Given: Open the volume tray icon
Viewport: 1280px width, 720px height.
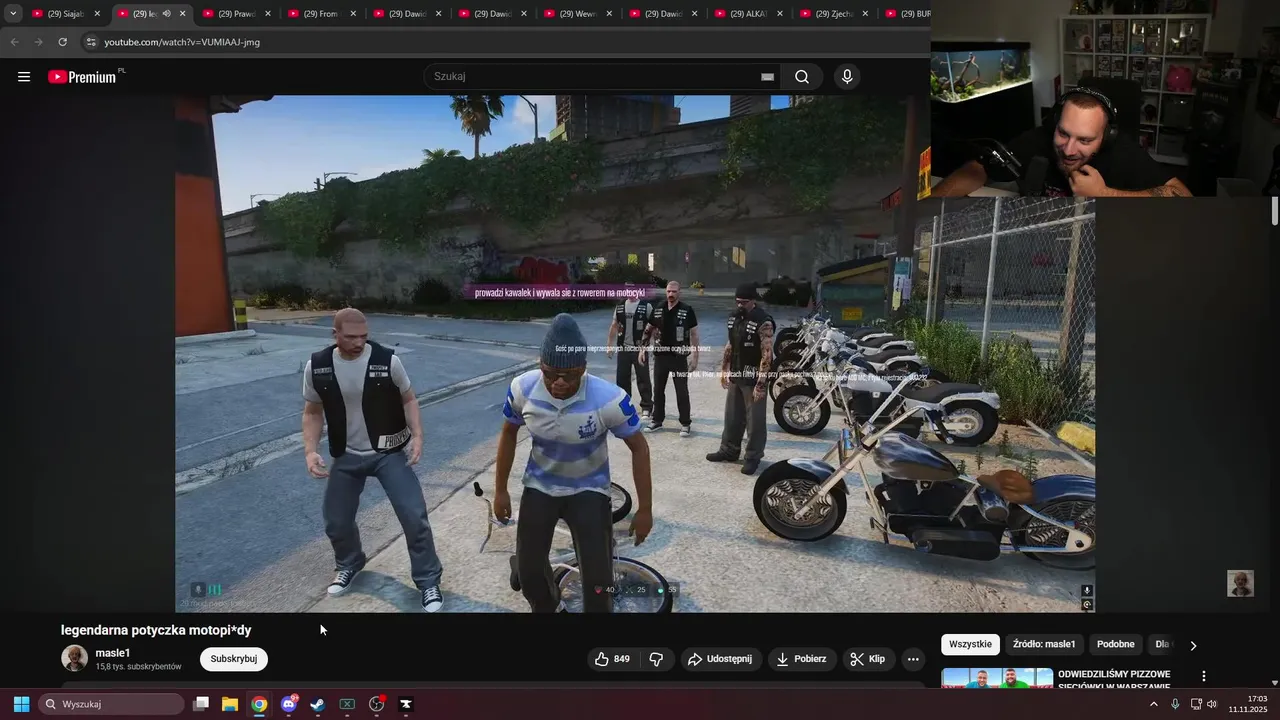Looking at the screenshot, I should [1213, 704].
